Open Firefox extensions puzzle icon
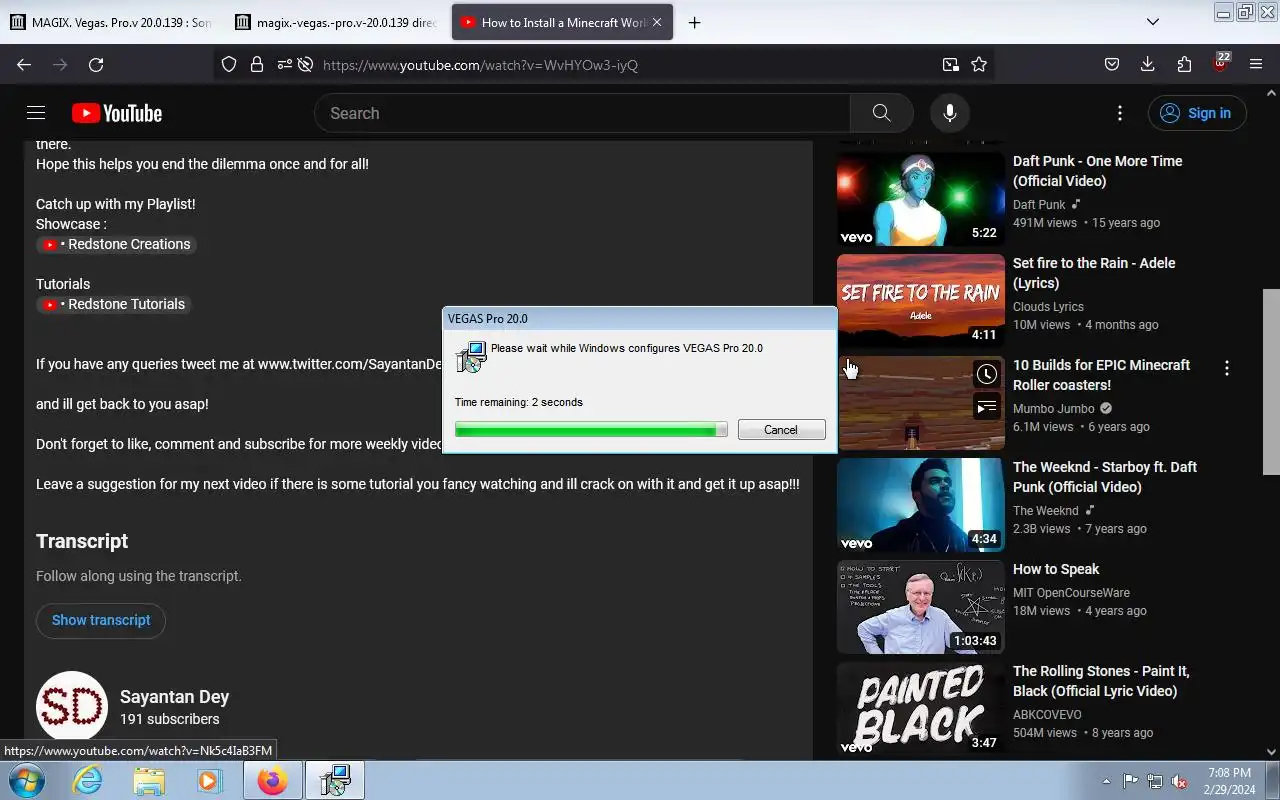 pos(1184,64)
